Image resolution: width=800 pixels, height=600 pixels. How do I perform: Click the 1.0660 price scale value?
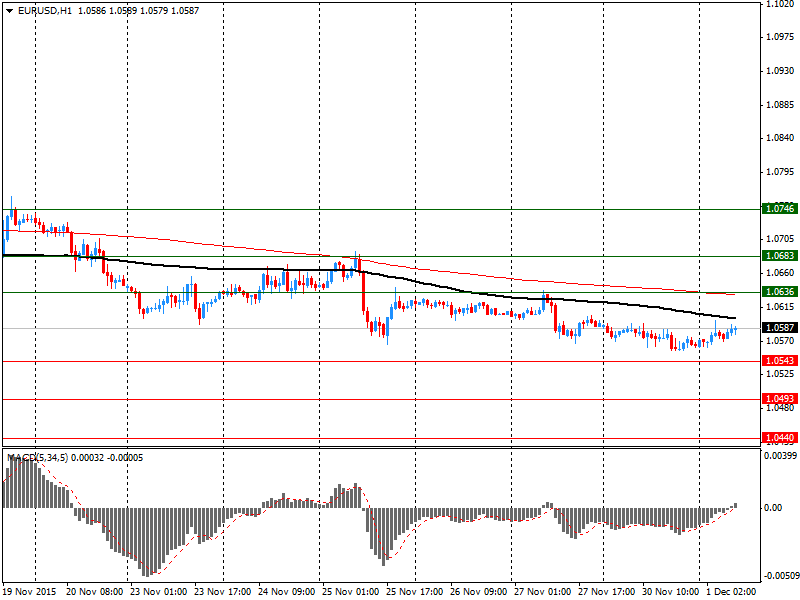tap(780, 272)
